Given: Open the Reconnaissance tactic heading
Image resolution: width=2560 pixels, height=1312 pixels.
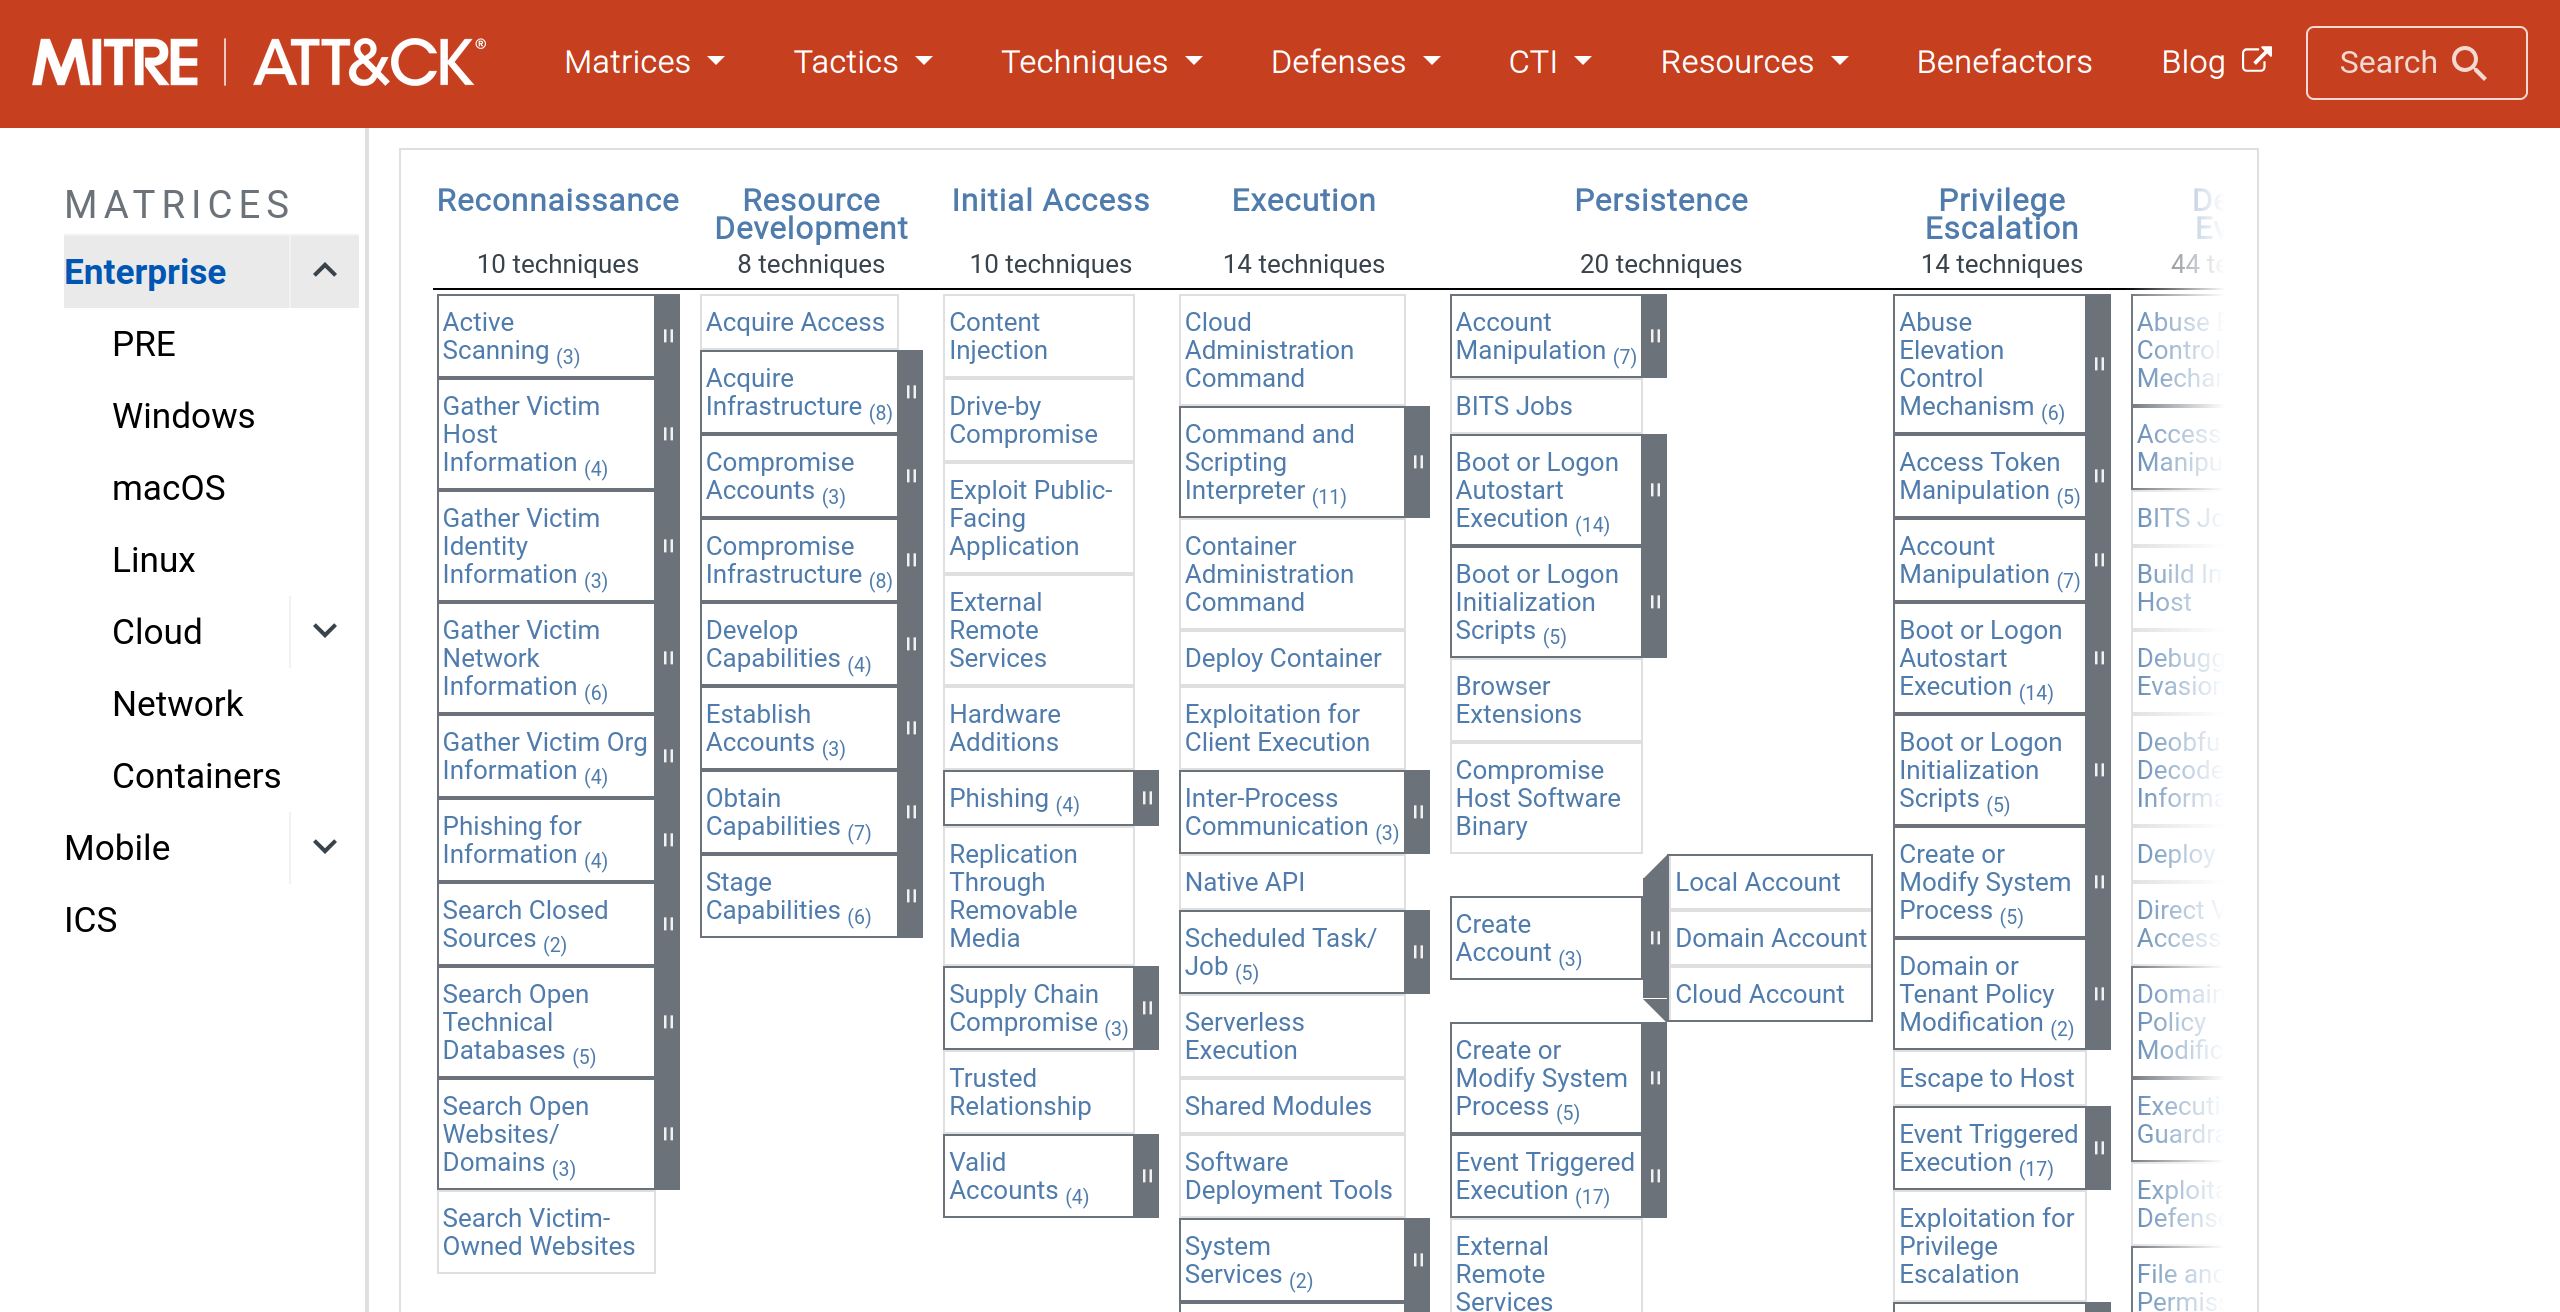Looking at the screenshot, I should pyautogui.click(x=558, y=200).
